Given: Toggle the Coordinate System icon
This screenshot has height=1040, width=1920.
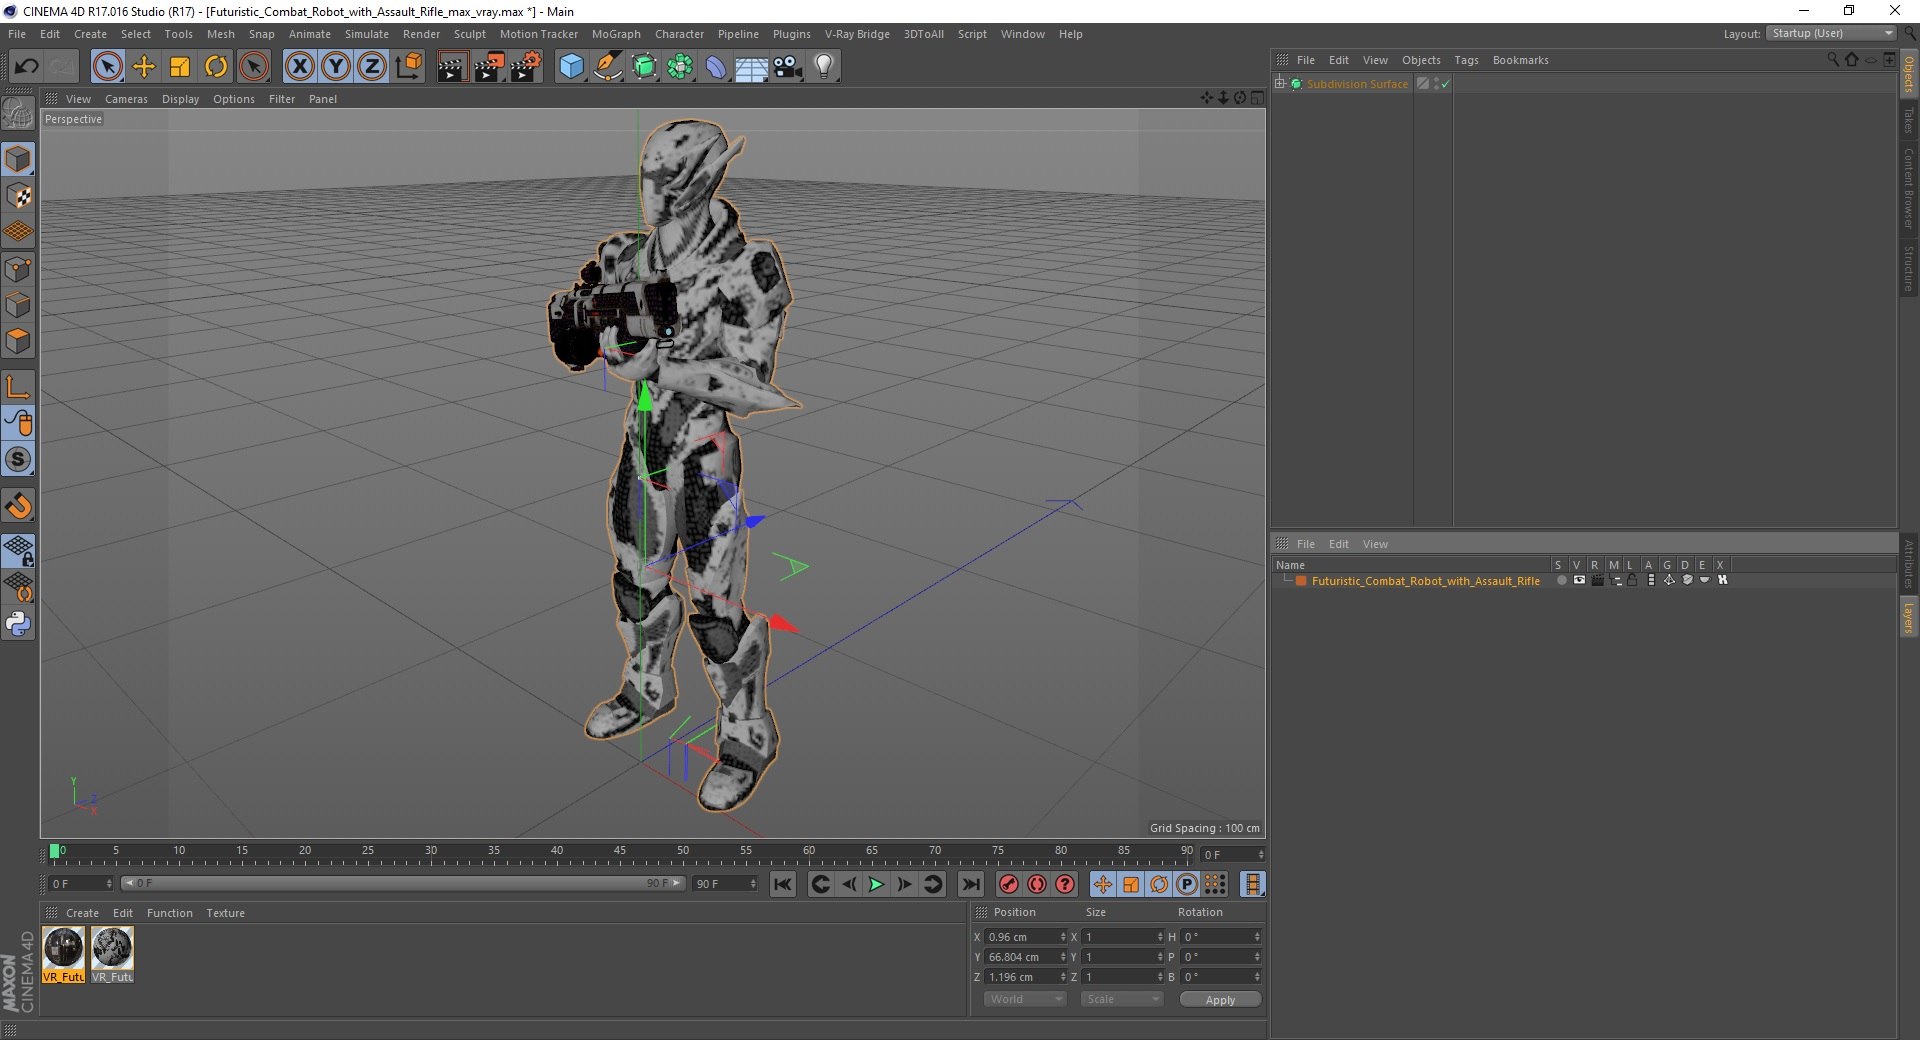Looking at the screenshot, I should [x=409, y=67].
